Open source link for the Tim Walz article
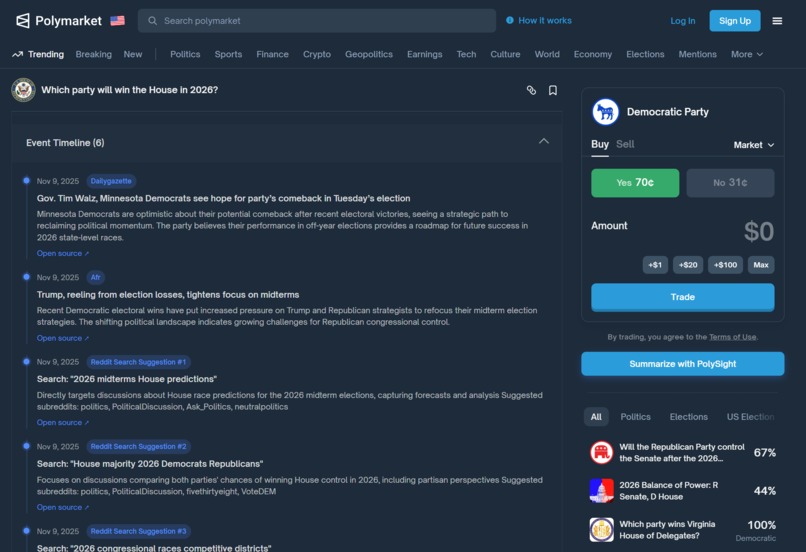The width and height of the screenshot is (806, 552). pyautogui.click(x=63, y=253)
